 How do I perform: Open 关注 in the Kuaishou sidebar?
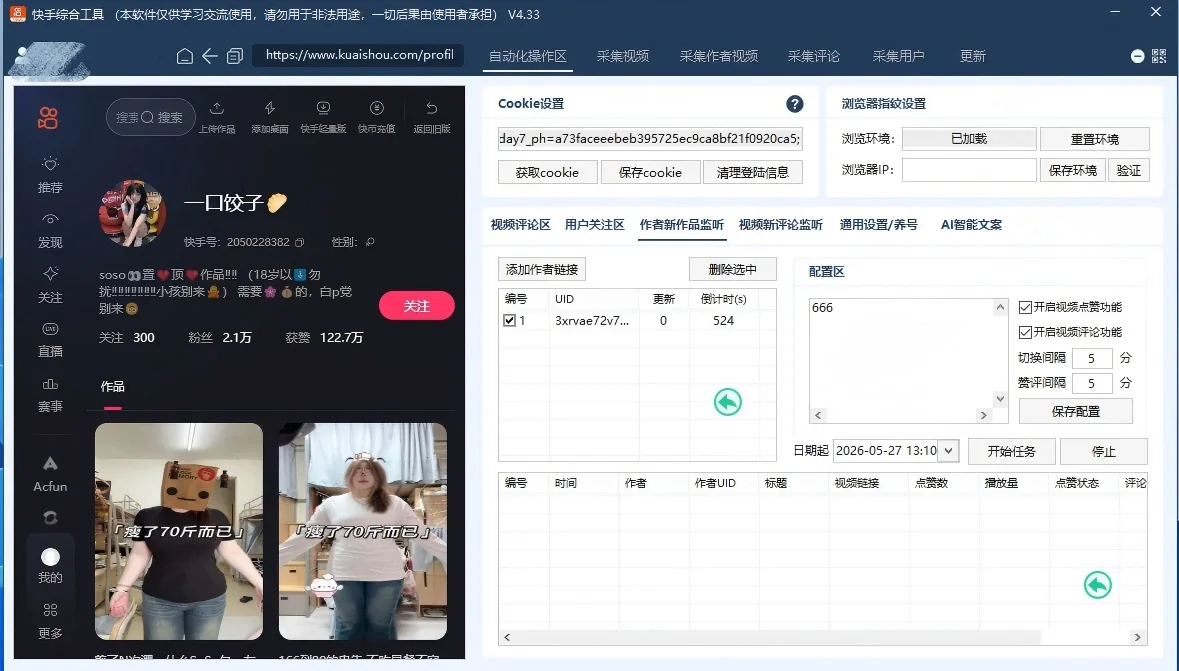[x=50, y=285]
